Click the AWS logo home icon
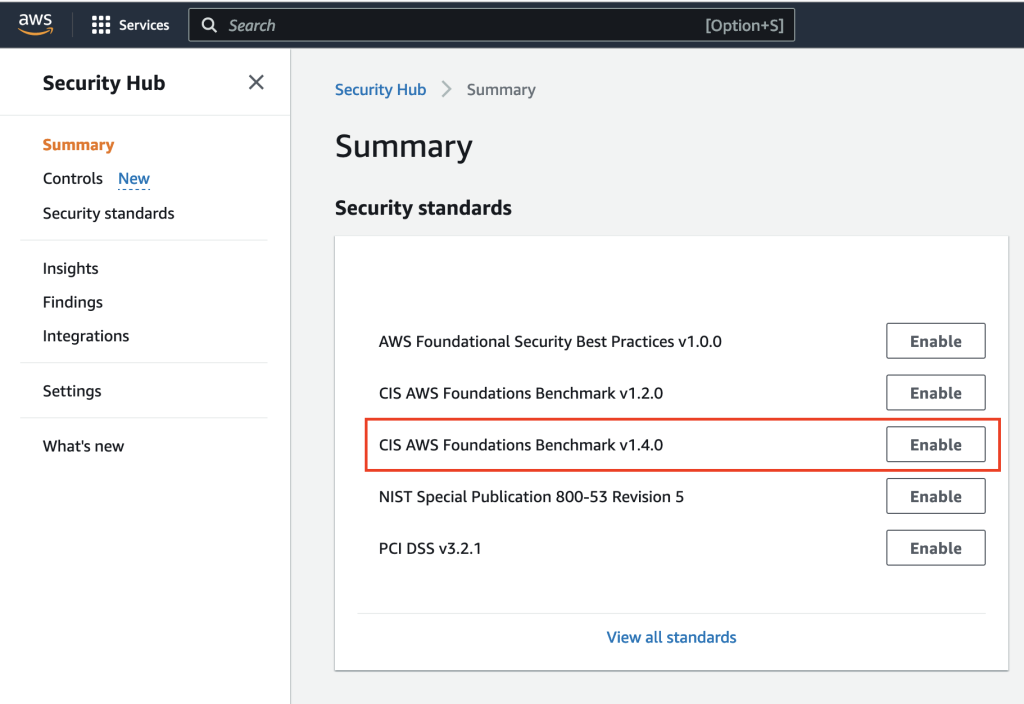1024x704 pixels. pos(35,24)
